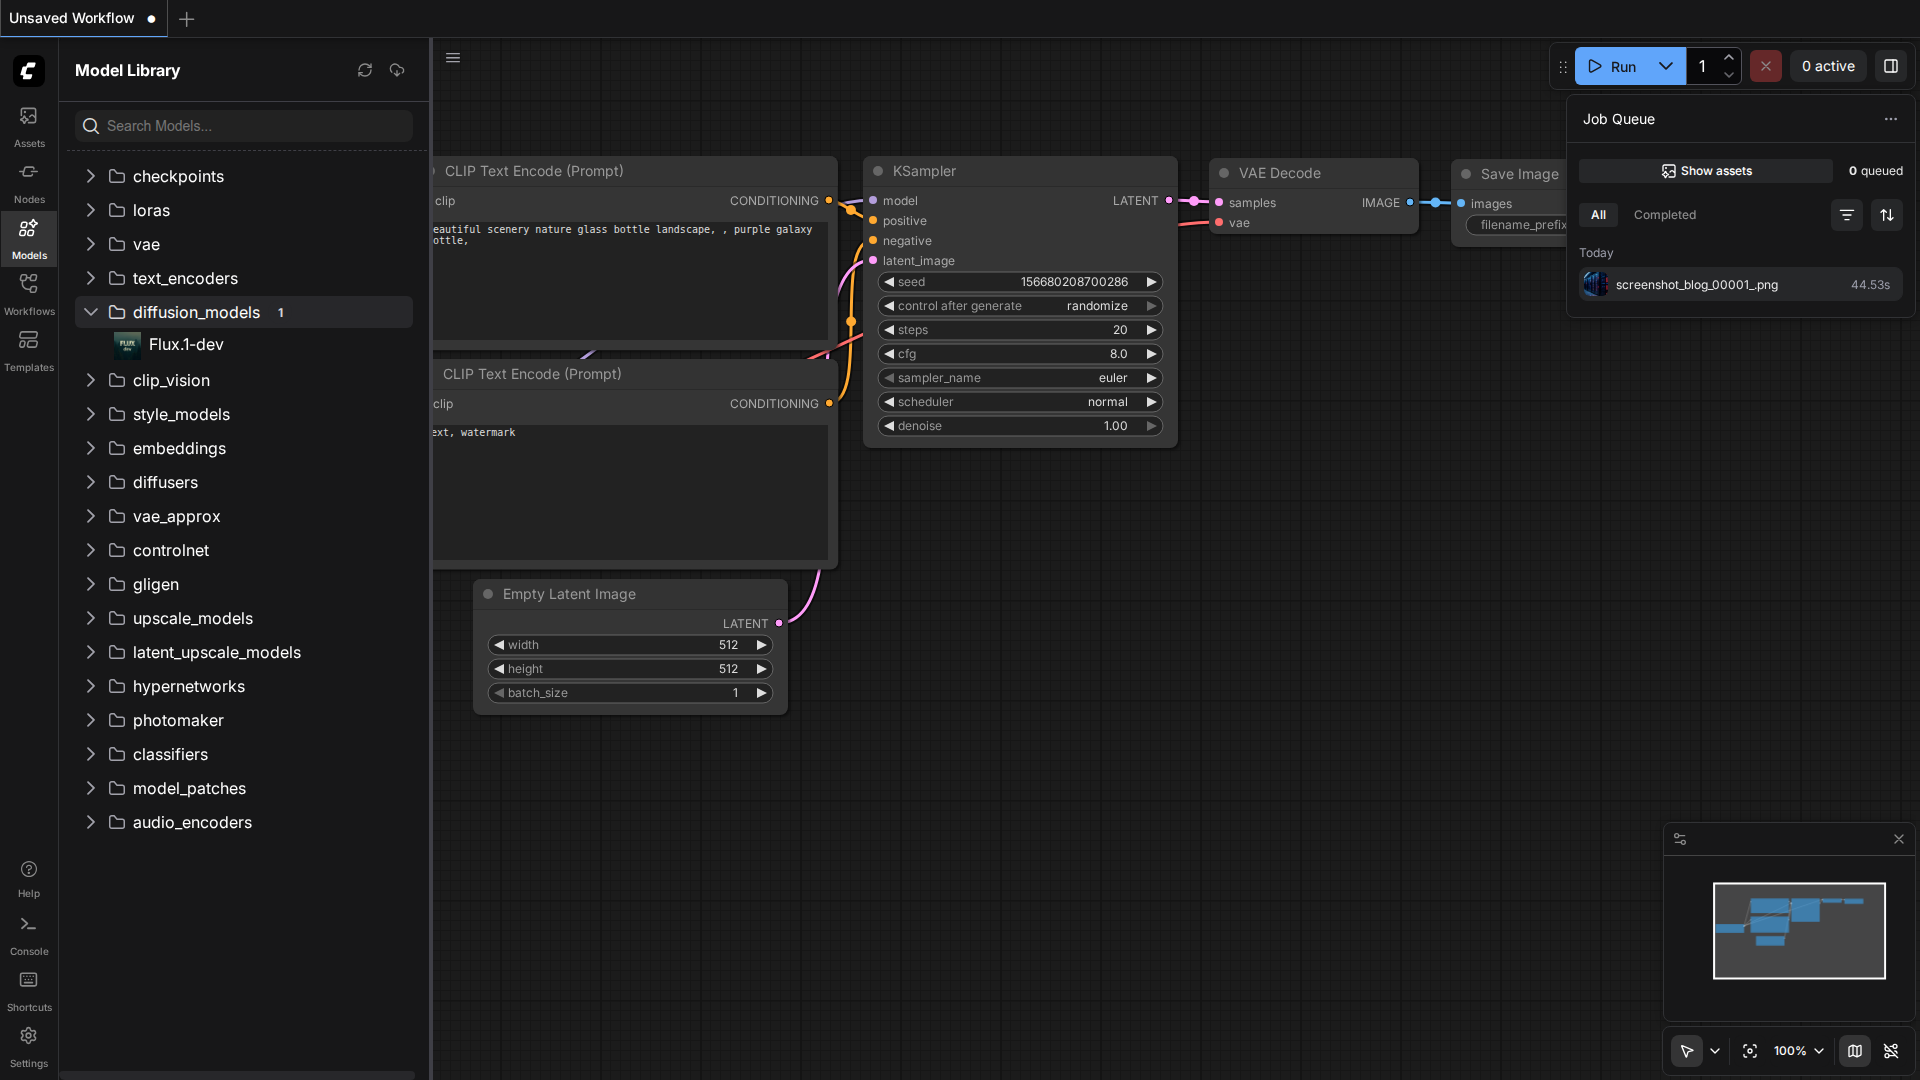Expand the text_encoders folder
The width and height of the screenshot is (1920, 1080).
90,278
